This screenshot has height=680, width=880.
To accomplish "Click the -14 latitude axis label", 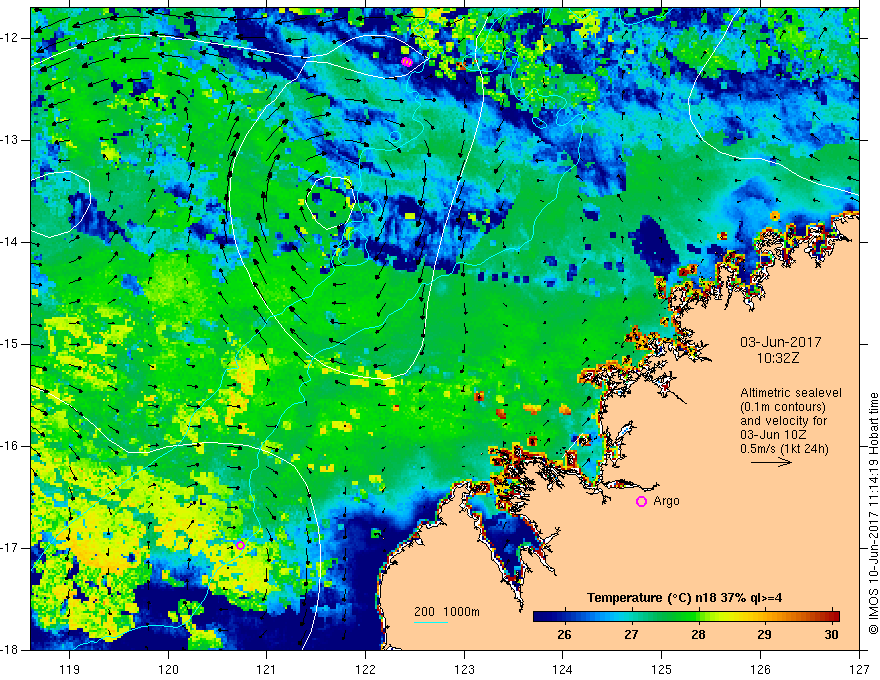I will tap(11, 242).
